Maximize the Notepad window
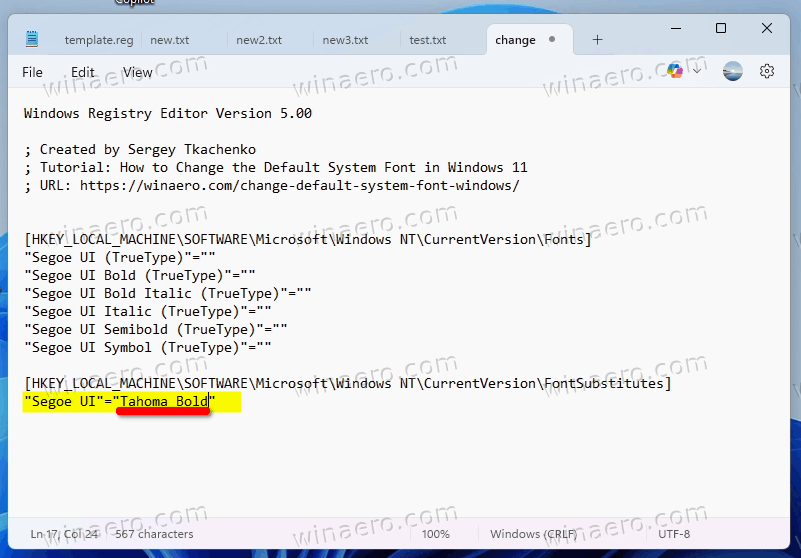 (x=721, y=29)
